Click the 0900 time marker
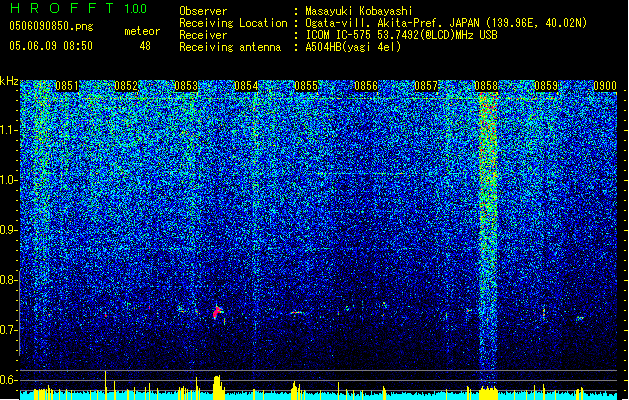This screenshot has height=400, width=629. [605, 86]
